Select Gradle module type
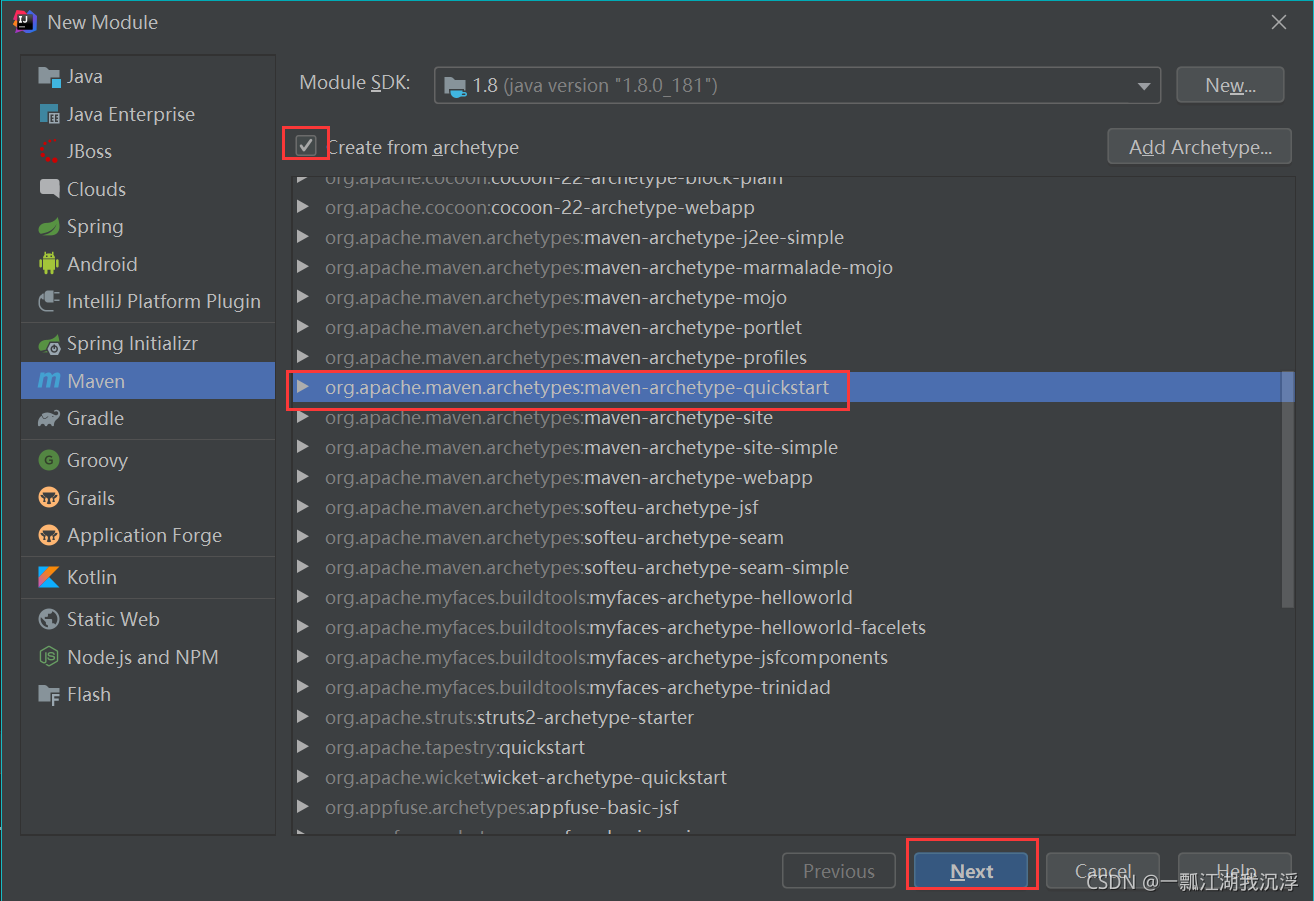This screenshot has height=901, width=1314. point(148,419)
